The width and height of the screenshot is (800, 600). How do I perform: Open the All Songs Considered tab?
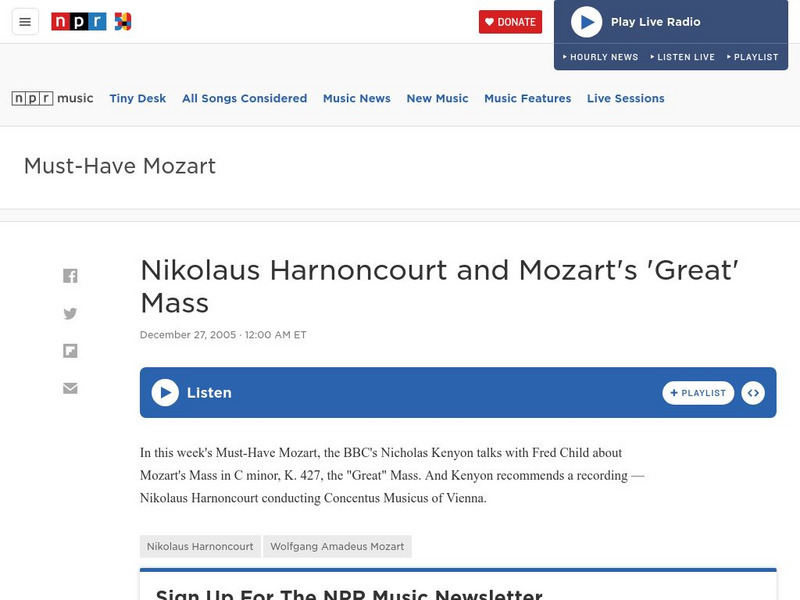(x=244, y=98)
